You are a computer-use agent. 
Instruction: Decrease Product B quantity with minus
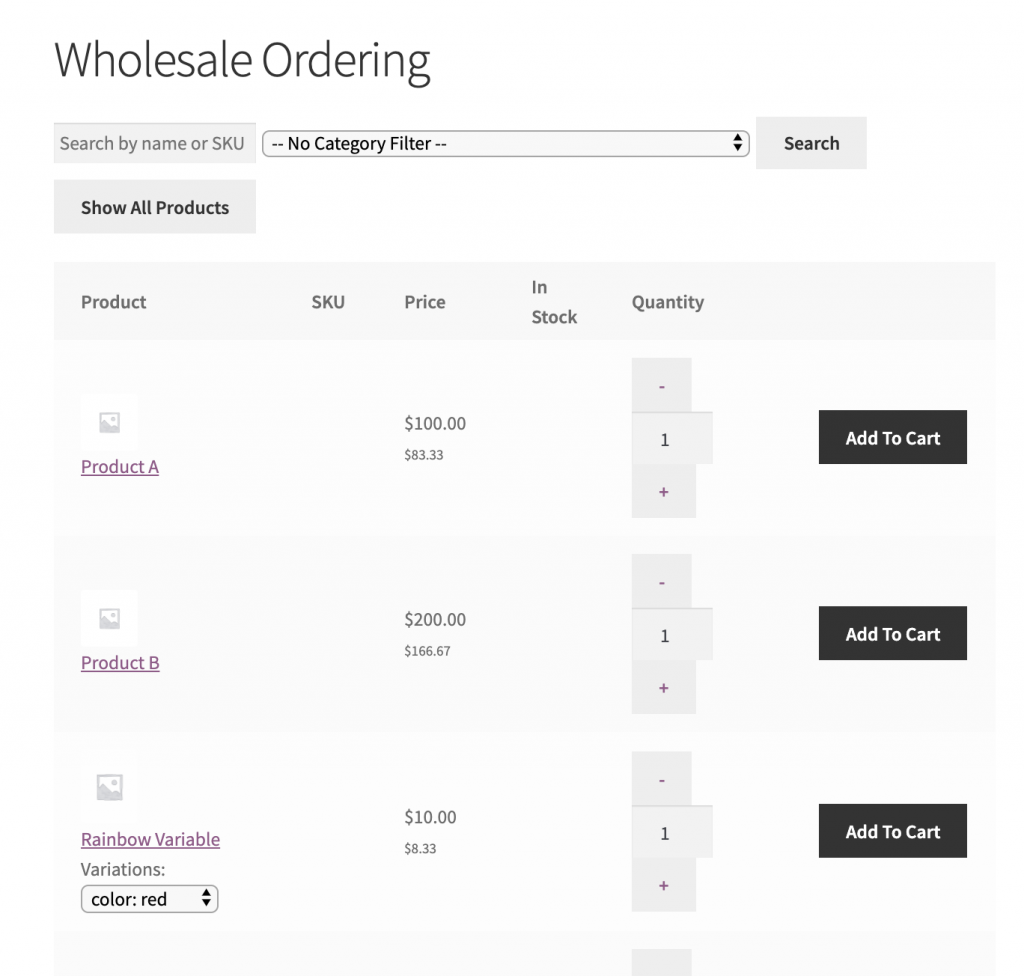pyautogui.click(x=662, y=582)
